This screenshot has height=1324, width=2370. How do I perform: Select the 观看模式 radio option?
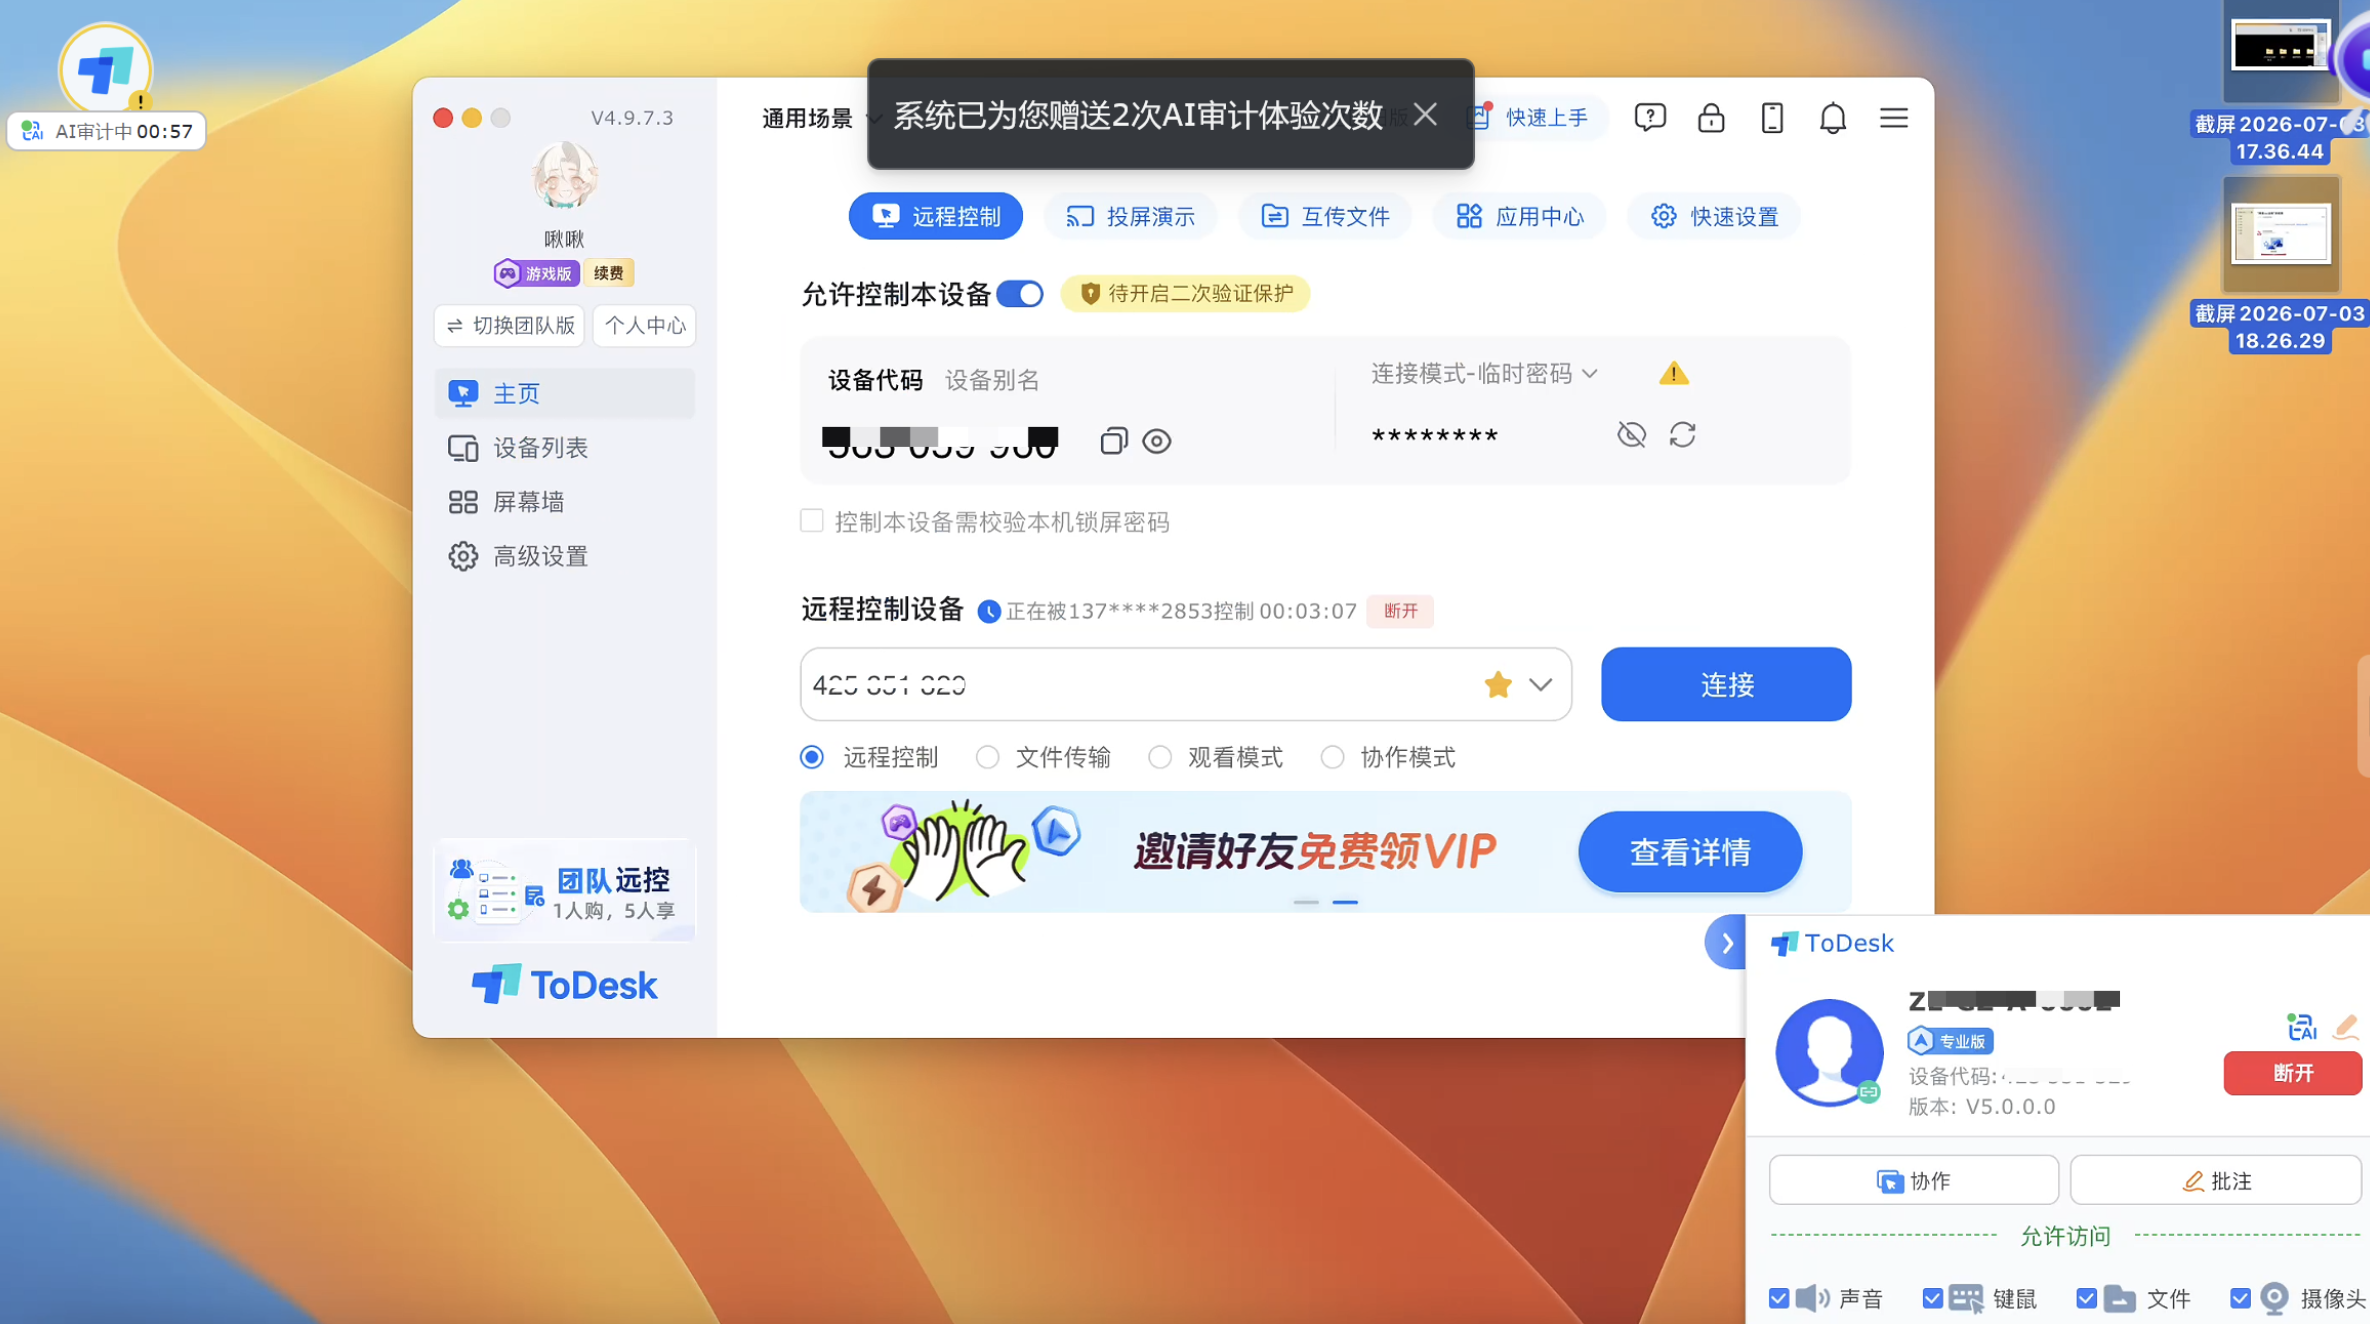pos(1160,758)
